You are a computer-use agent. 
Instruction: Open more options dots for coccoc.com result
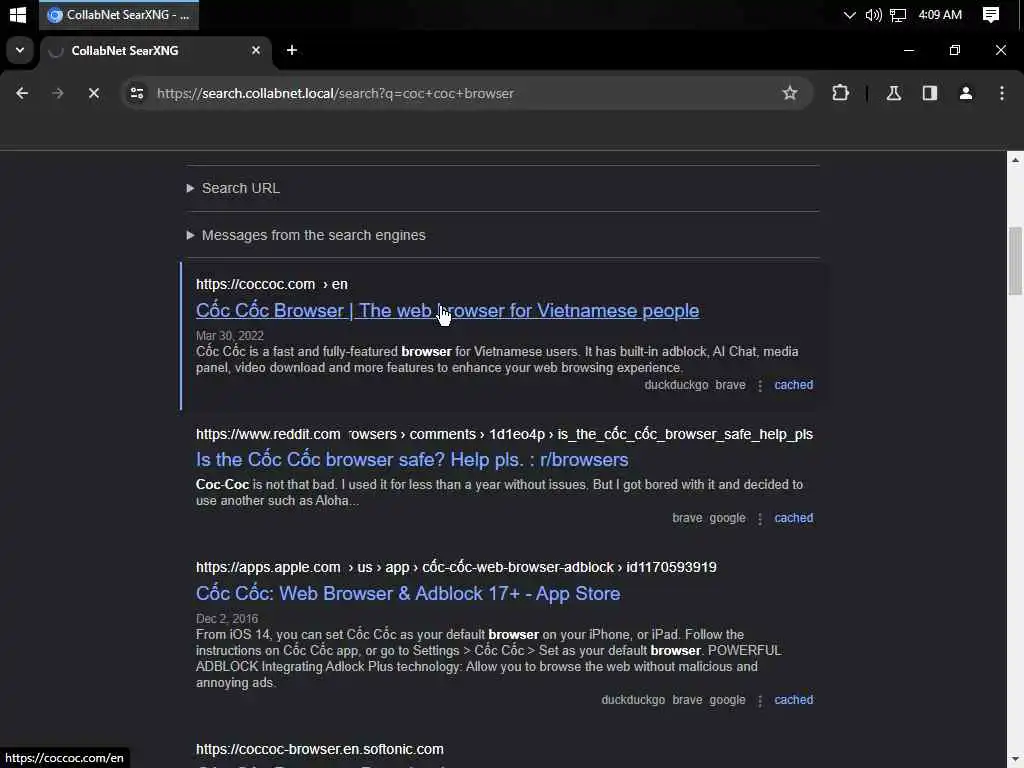tap(760, 385)
